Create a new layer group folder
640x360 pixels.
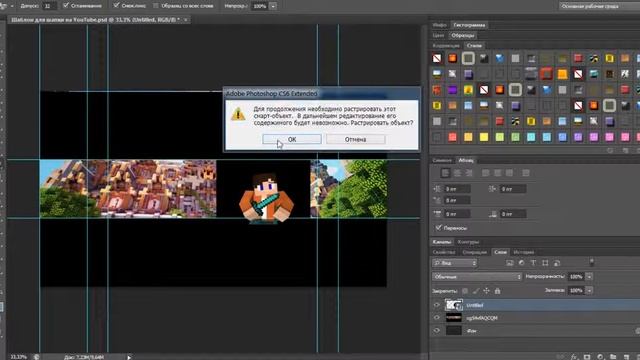[613, 357]
